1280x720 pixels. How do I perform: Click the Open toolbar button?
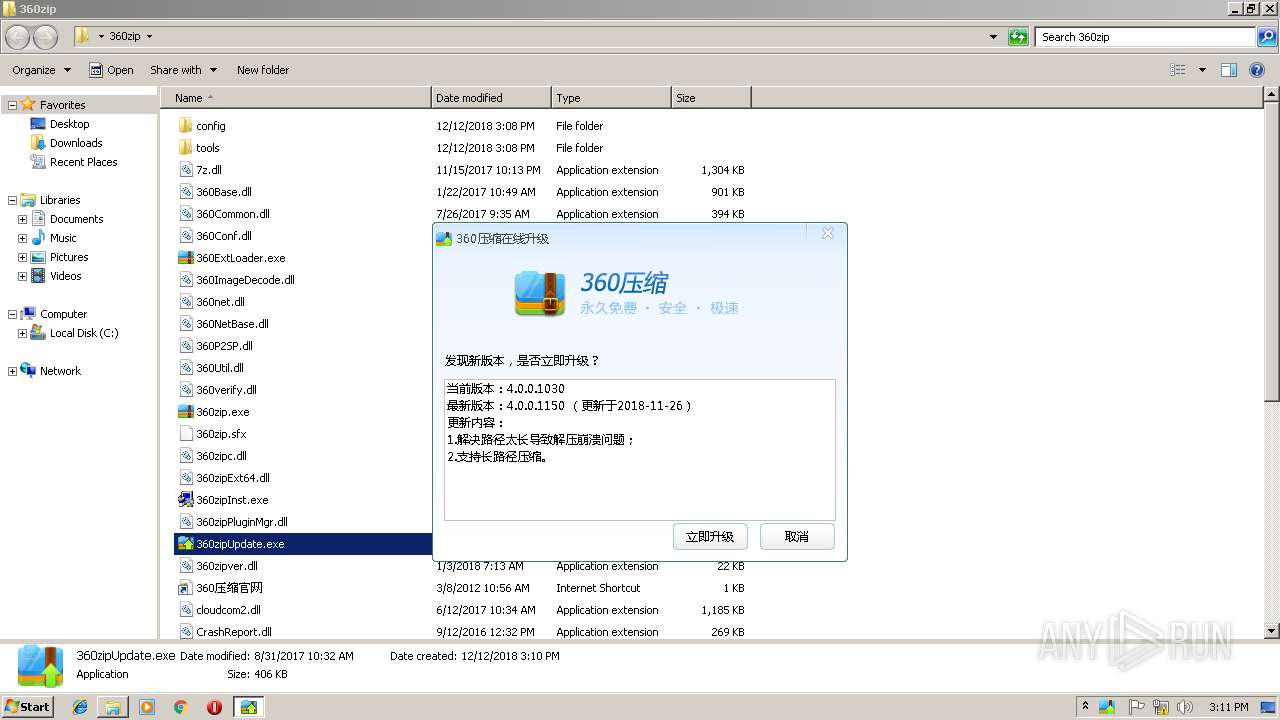111,70
